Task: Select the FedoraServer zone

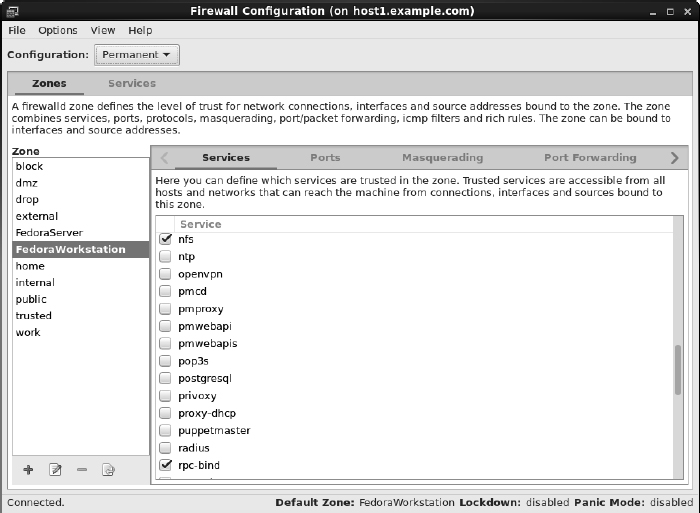Action: pos(81,233)
